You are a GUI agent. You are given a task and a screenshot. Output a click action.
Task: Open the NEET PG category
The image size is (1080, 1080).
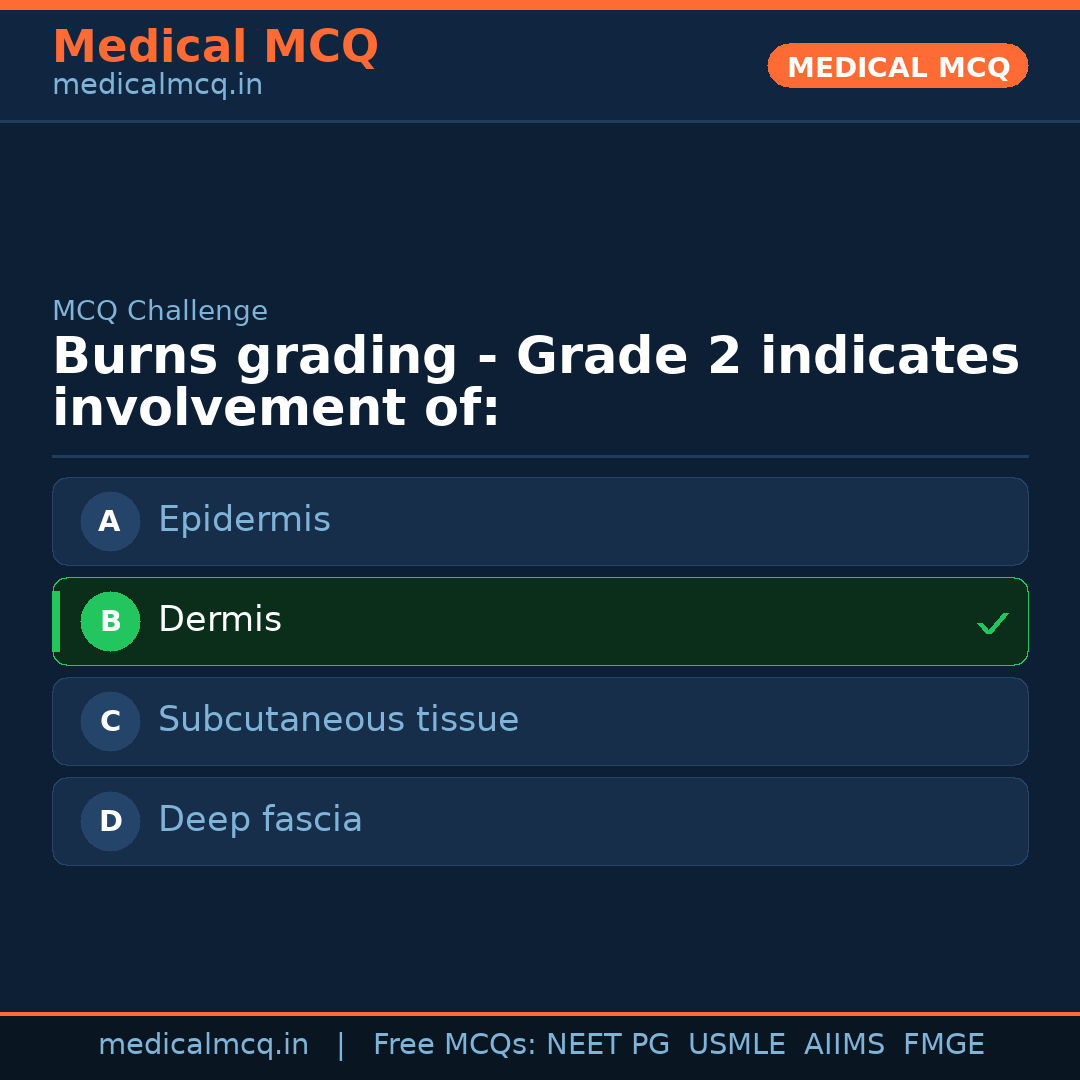pyautogui.click(x=607, y=1043)
